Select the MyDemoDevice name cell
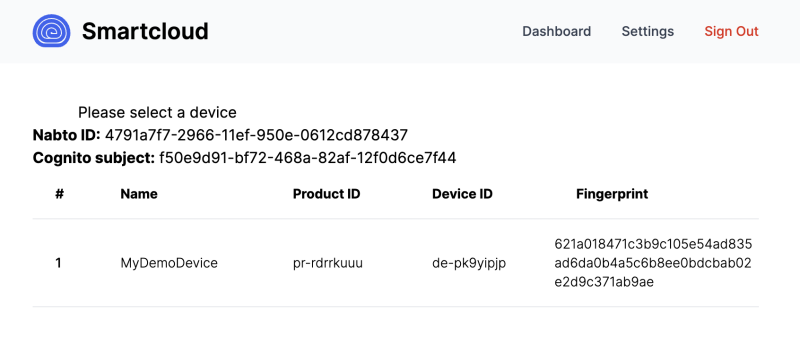The height and width of the screenshot is (363, 800). (x=169, y=263)
